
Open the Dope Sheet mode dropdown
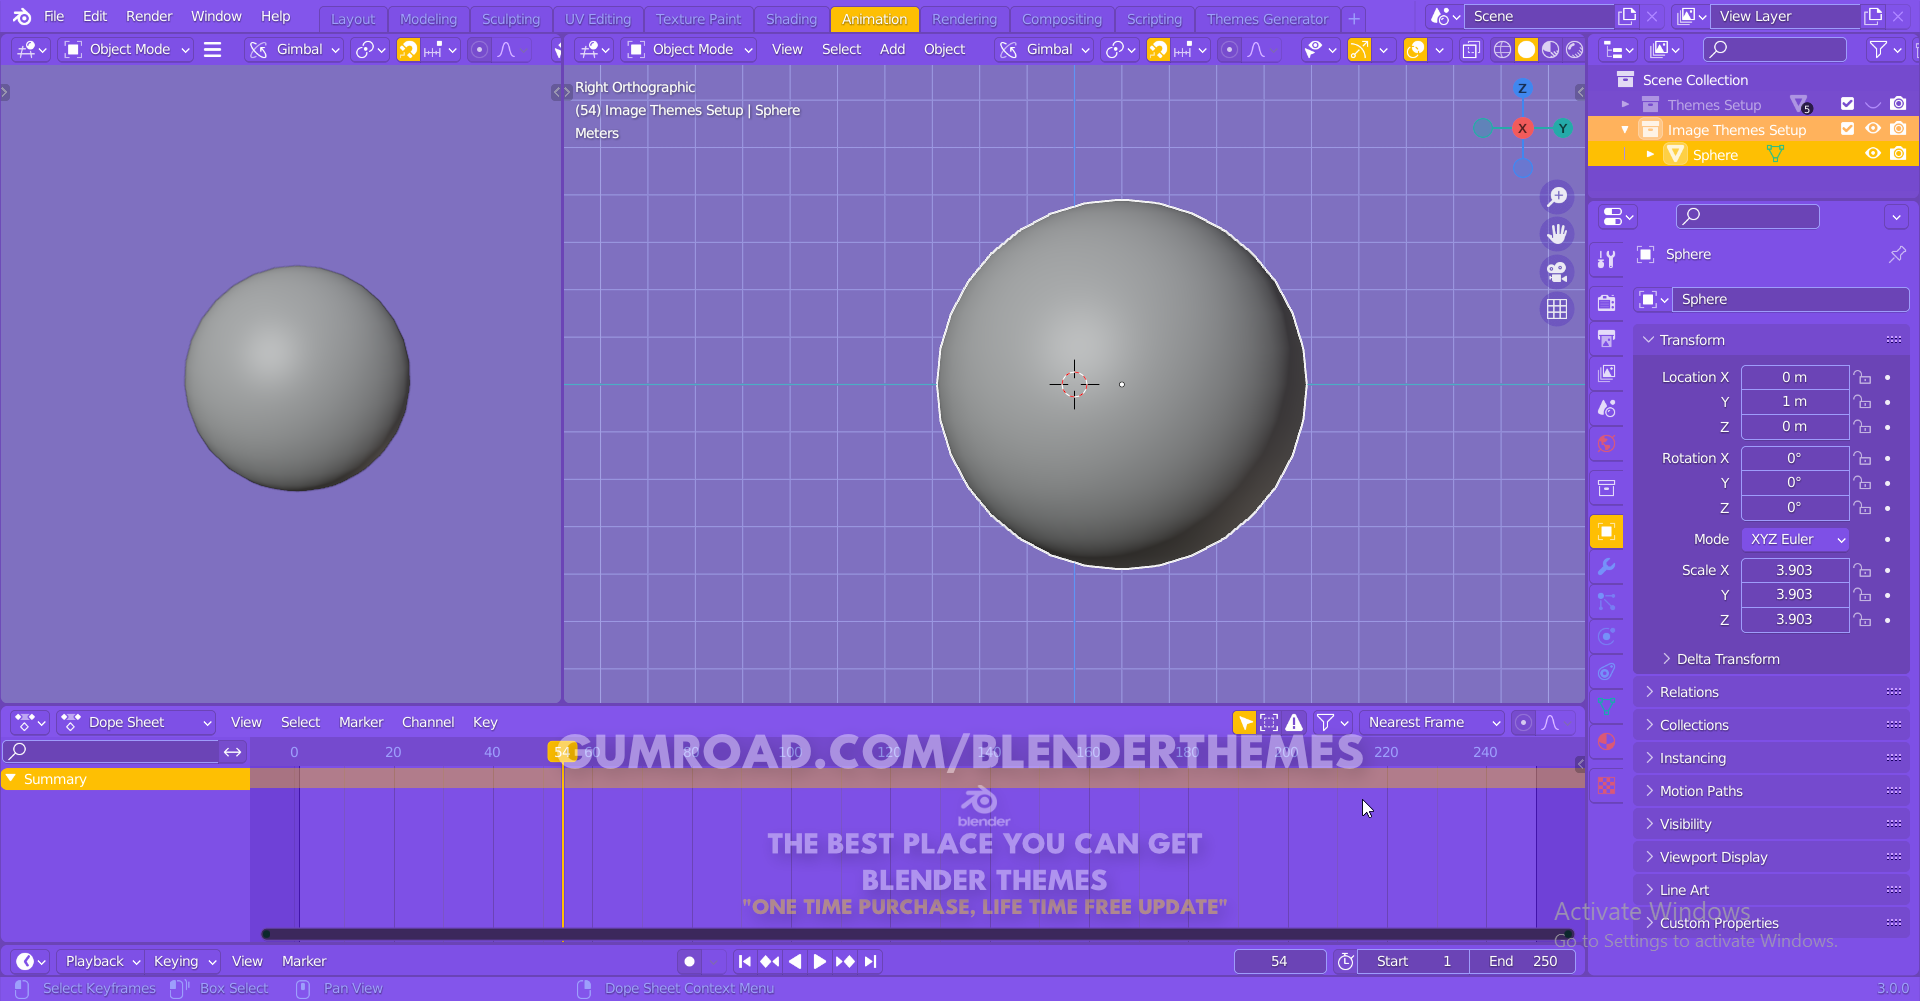pos(136,722)
